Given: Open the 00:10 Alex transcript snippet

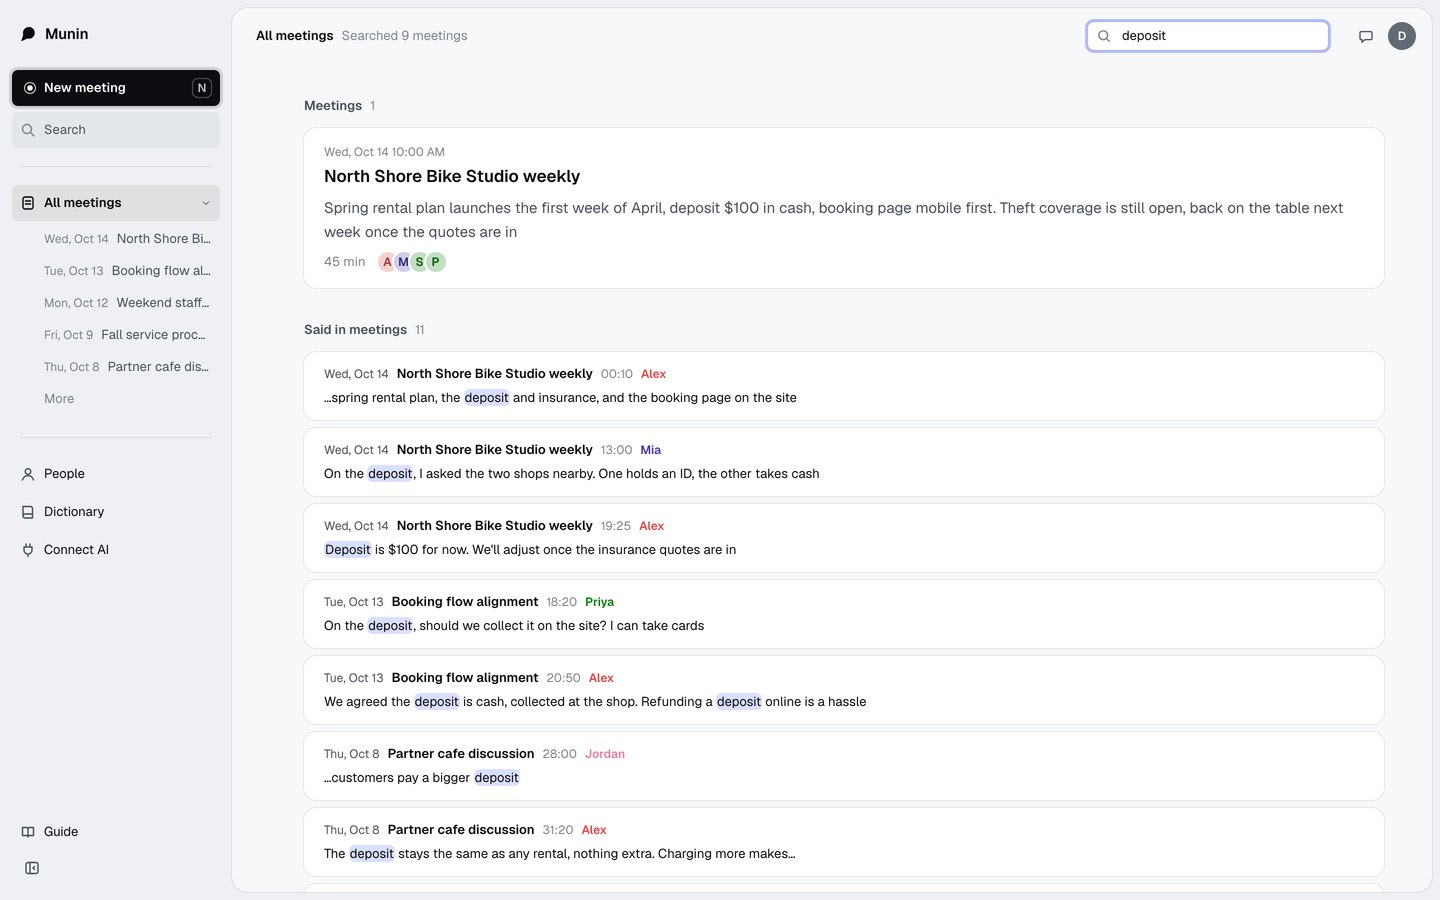Looking at the screenshot, I should (x=844, y=386).
